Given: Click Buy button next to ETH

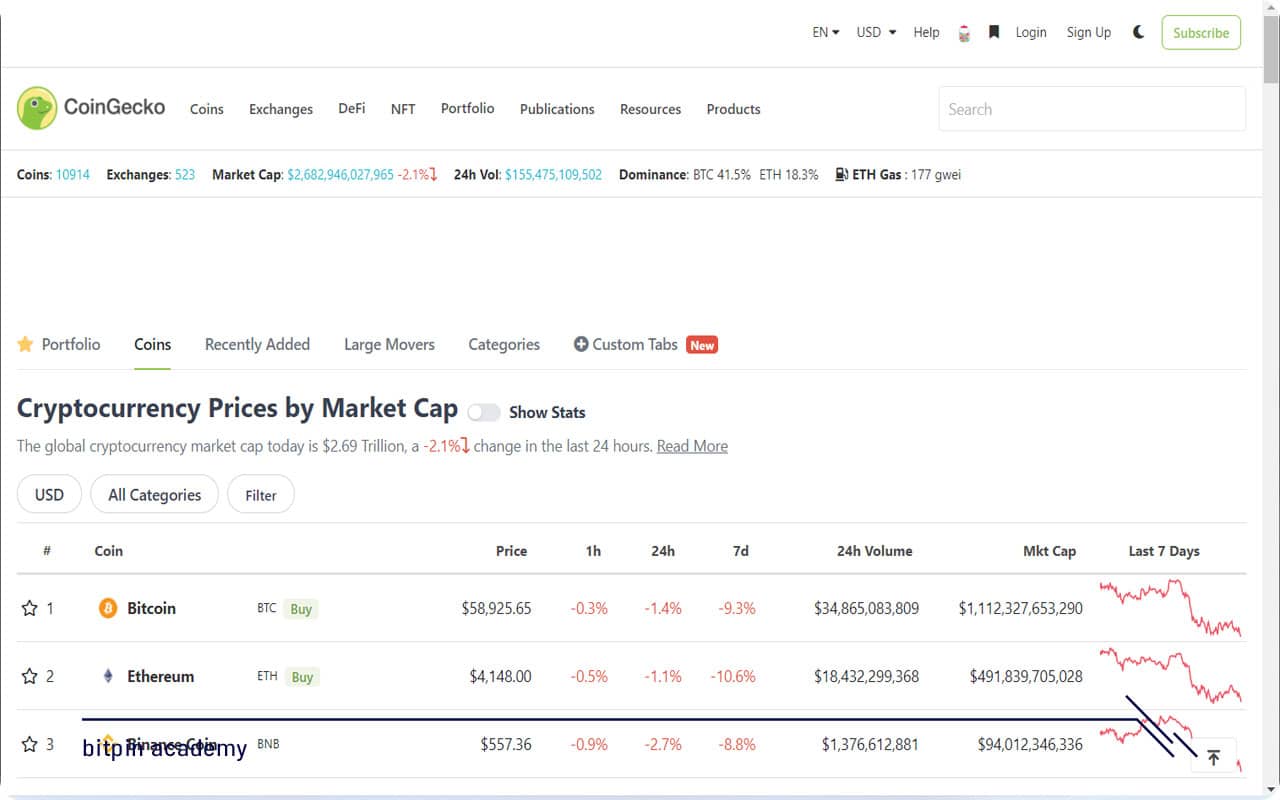Looking at the screenshot, I should coord(301,676).
